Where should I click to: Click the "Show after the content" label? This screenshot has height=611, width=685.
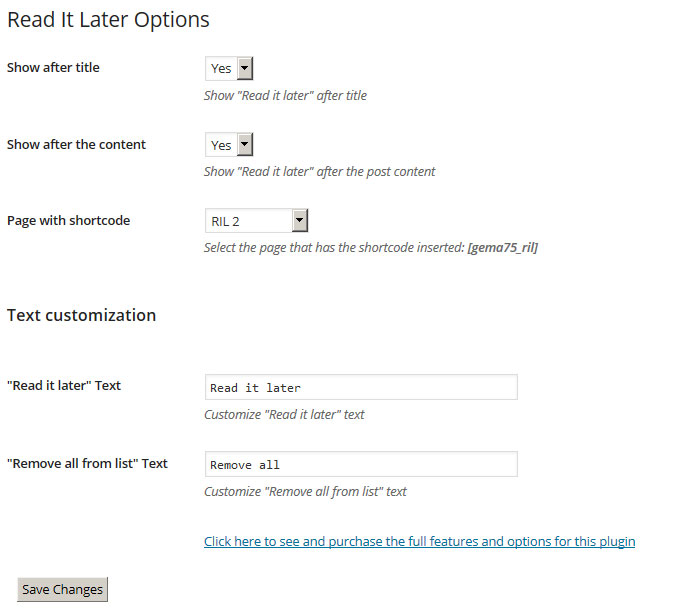click(76, 144)
